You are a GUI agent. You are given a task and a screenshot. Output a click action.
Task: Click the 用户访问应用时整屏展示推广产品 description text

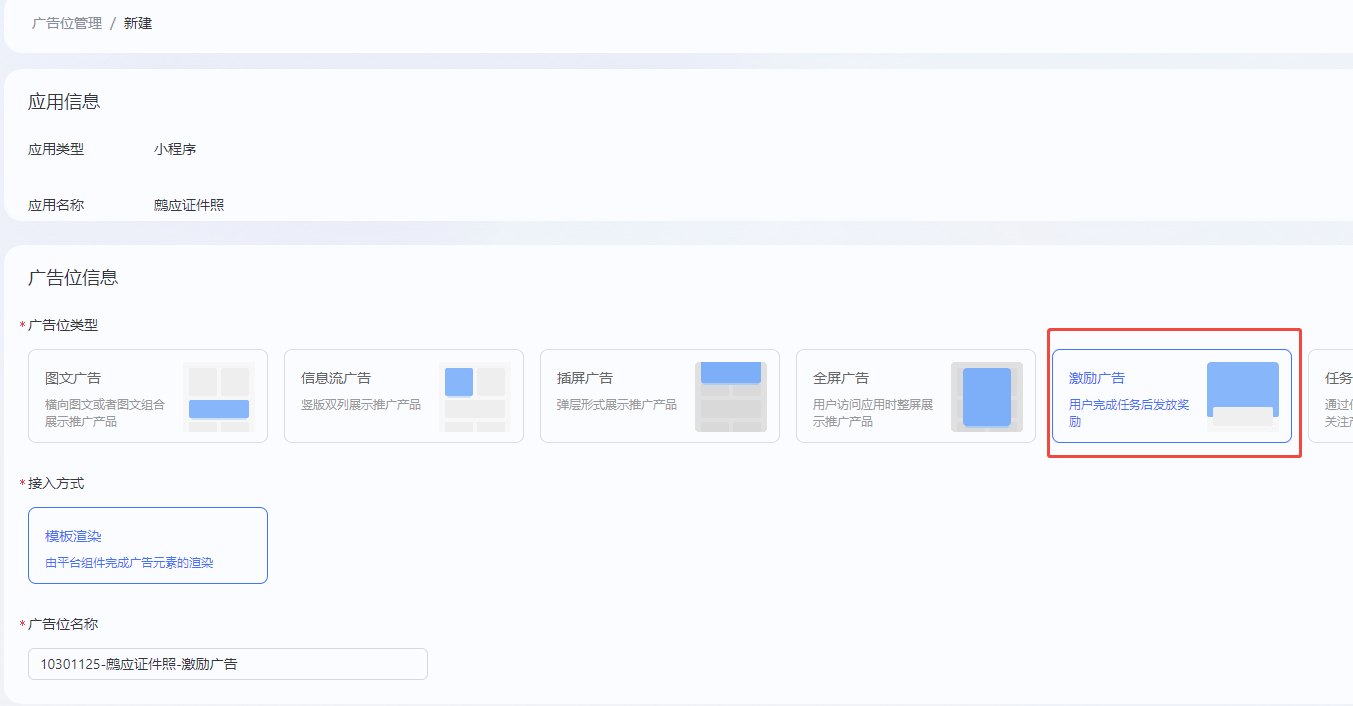pyautogui.click(x=873, y=413)
